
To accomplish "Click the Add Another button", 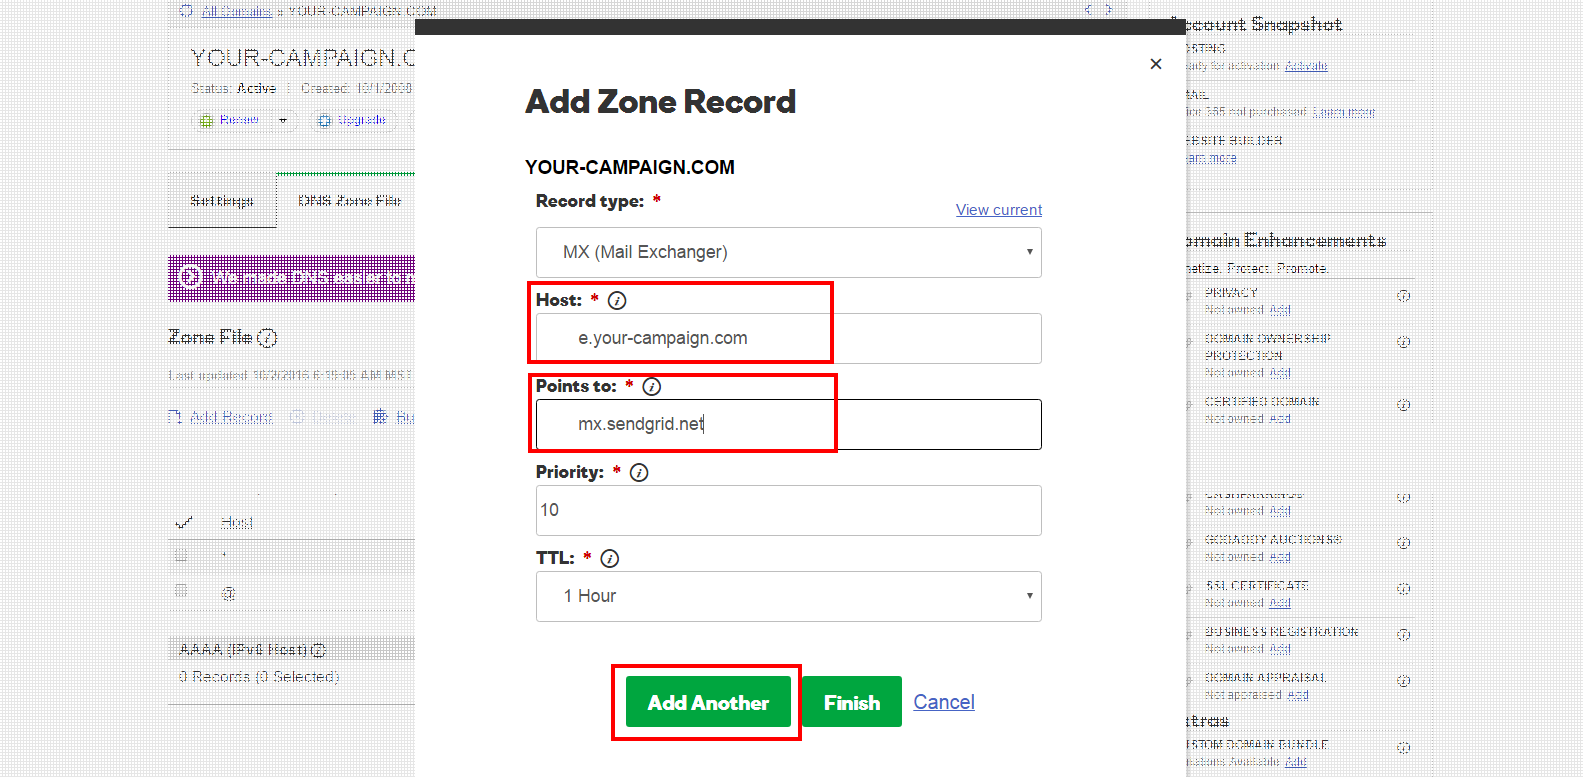I will tap(708, 702).
